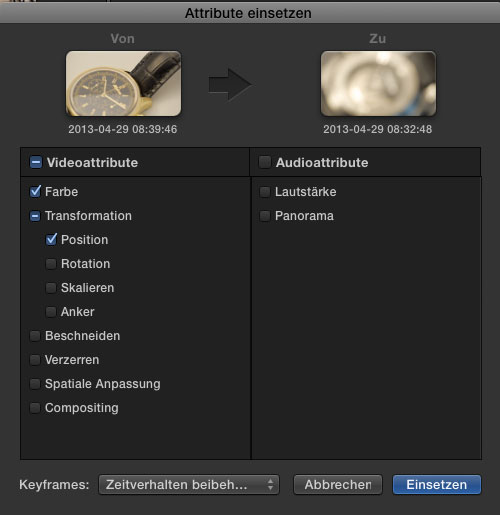Enable the Rotation checkbox
Screen dimensions: 500x515
pyautogui.click(x=51, y=264)
